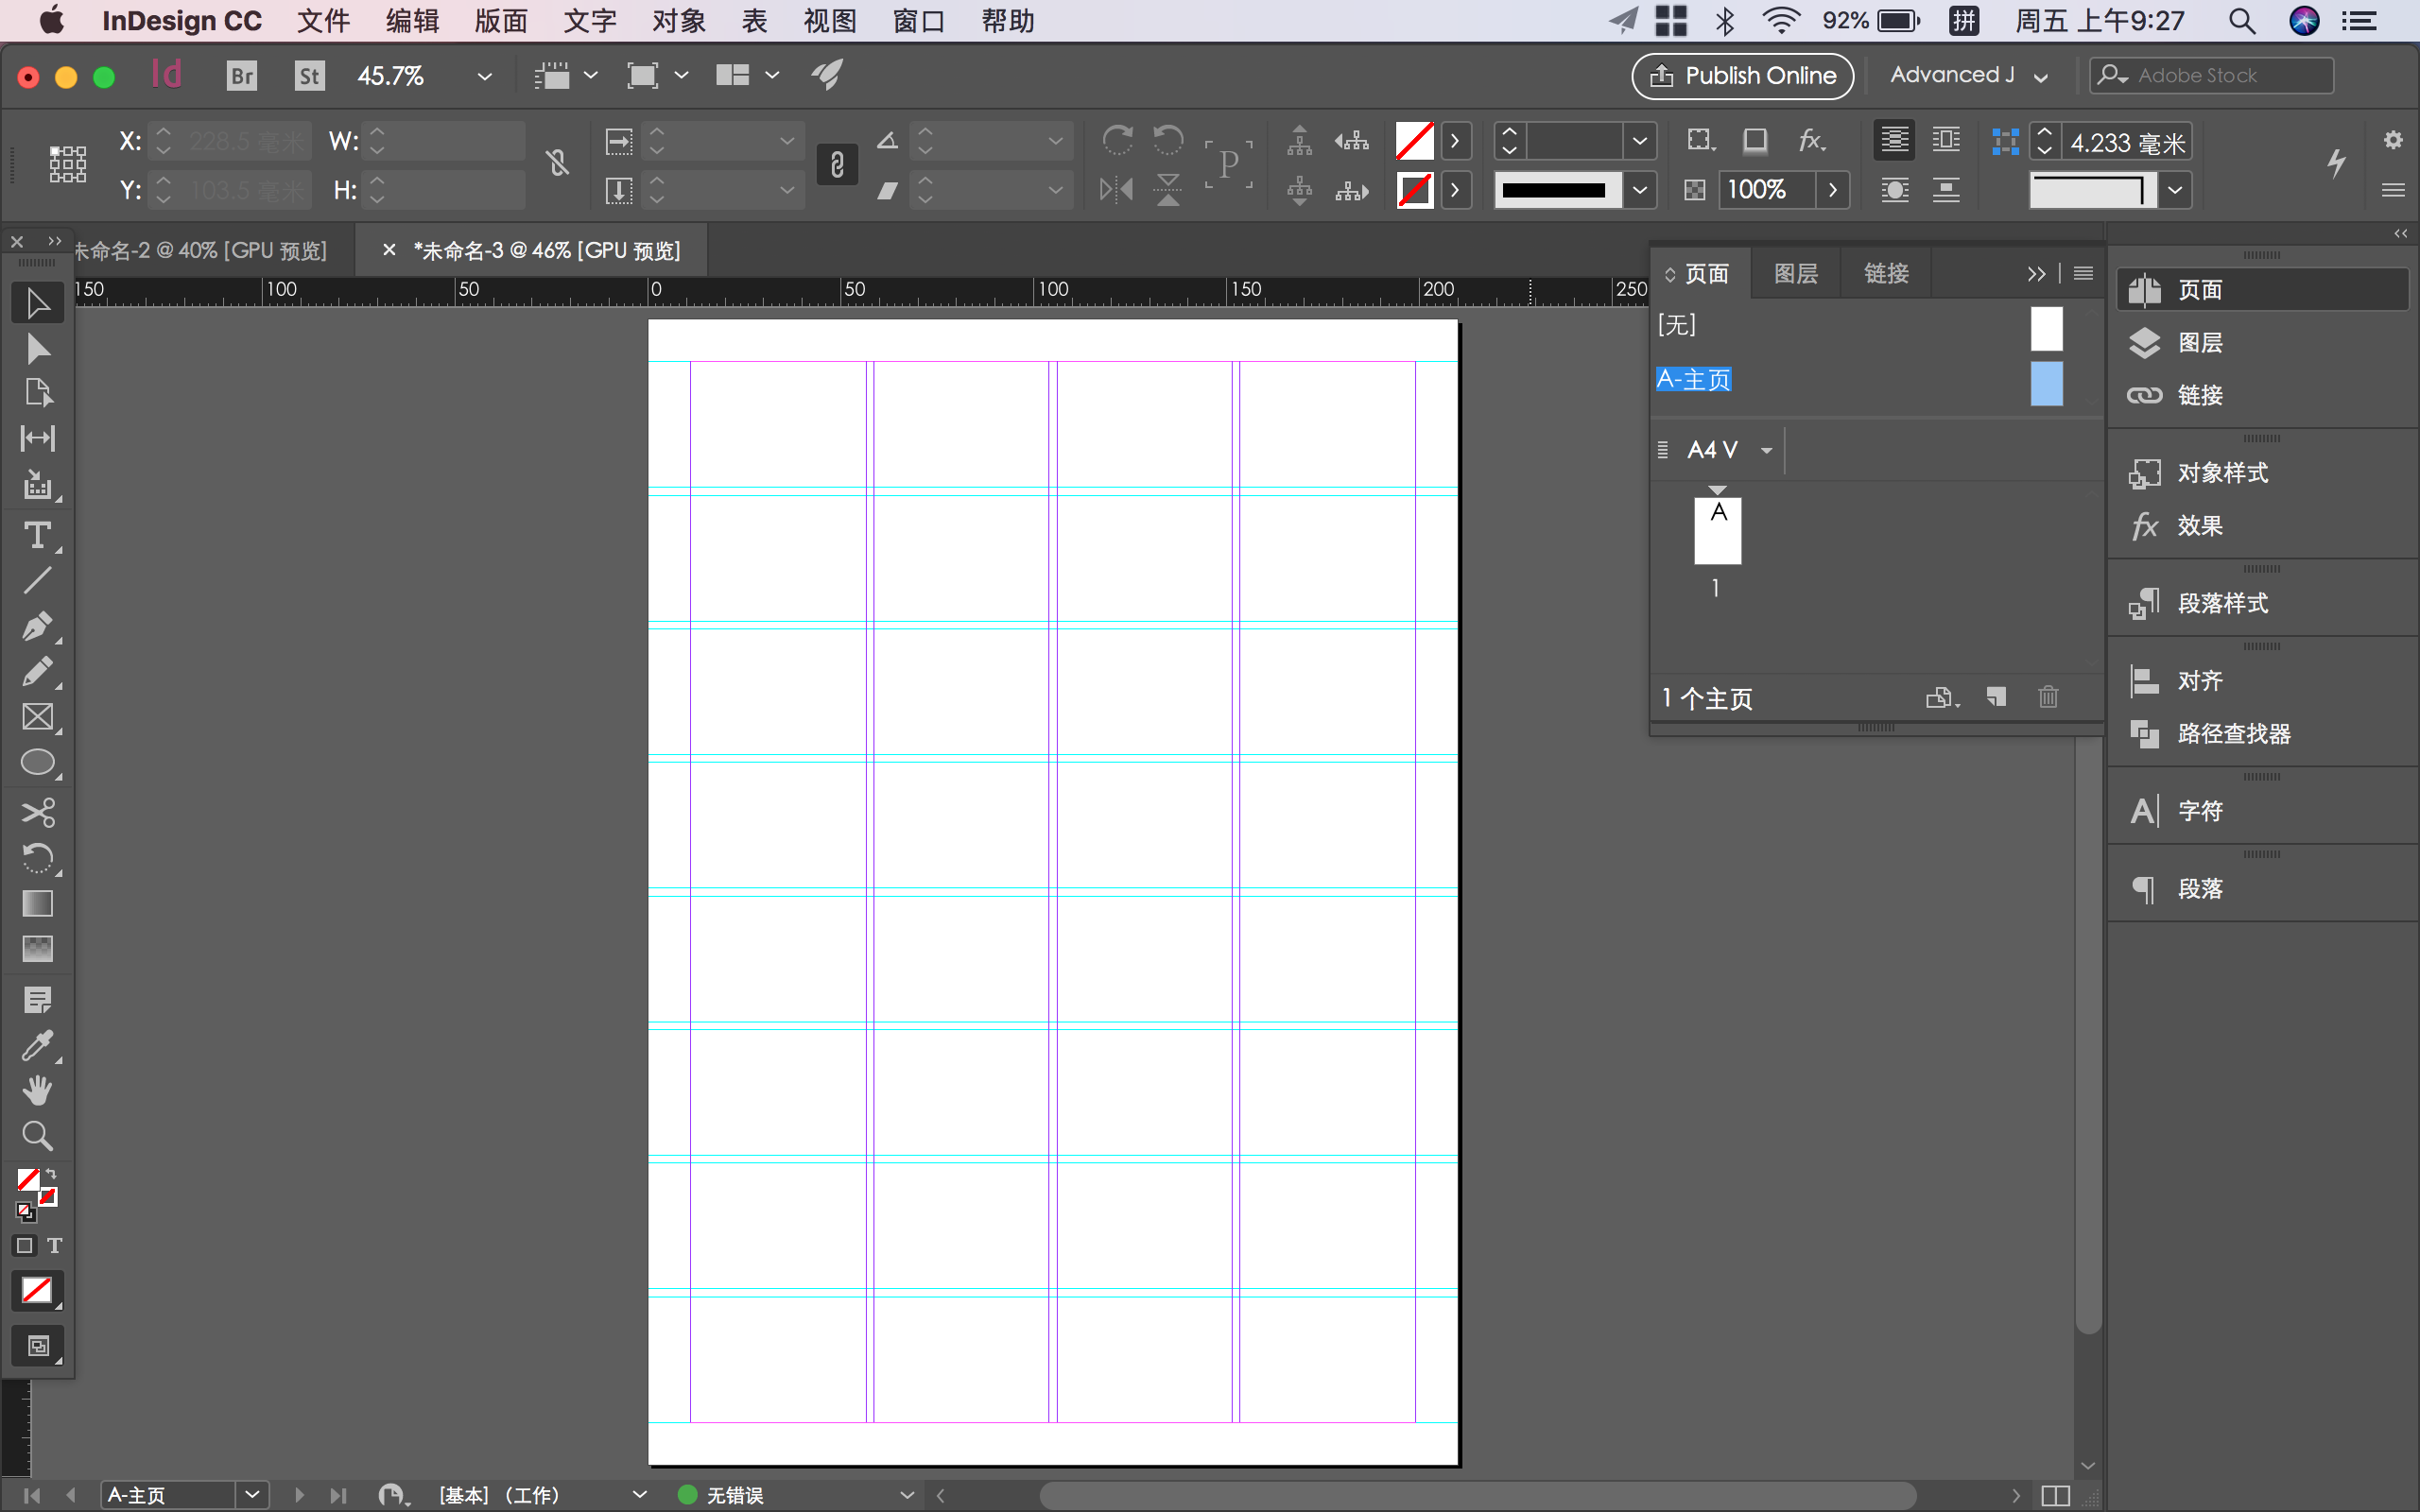Toggle formatting affects text button

(55, 1245)
